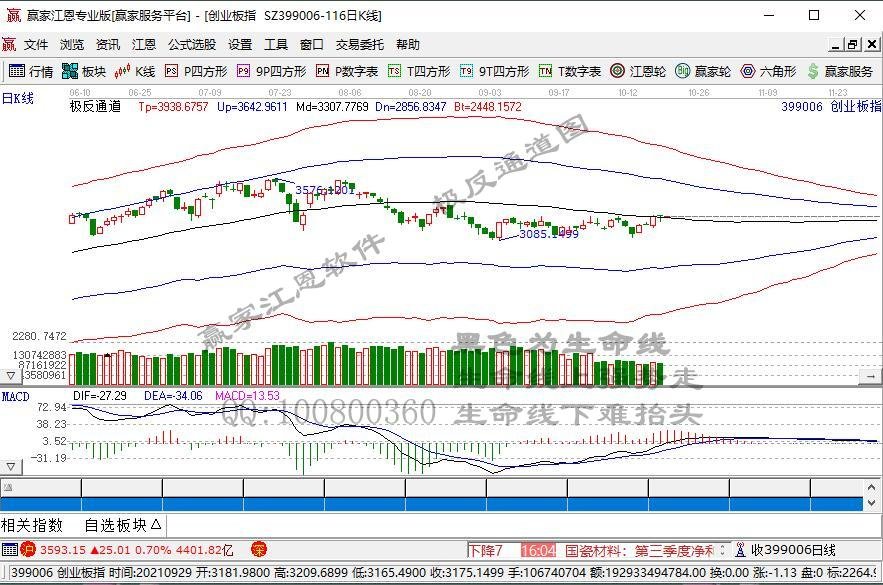Screen dimensions: 883x585
Task: Toggle the news ticker stepper arrows
Action: tap(723, 550)
